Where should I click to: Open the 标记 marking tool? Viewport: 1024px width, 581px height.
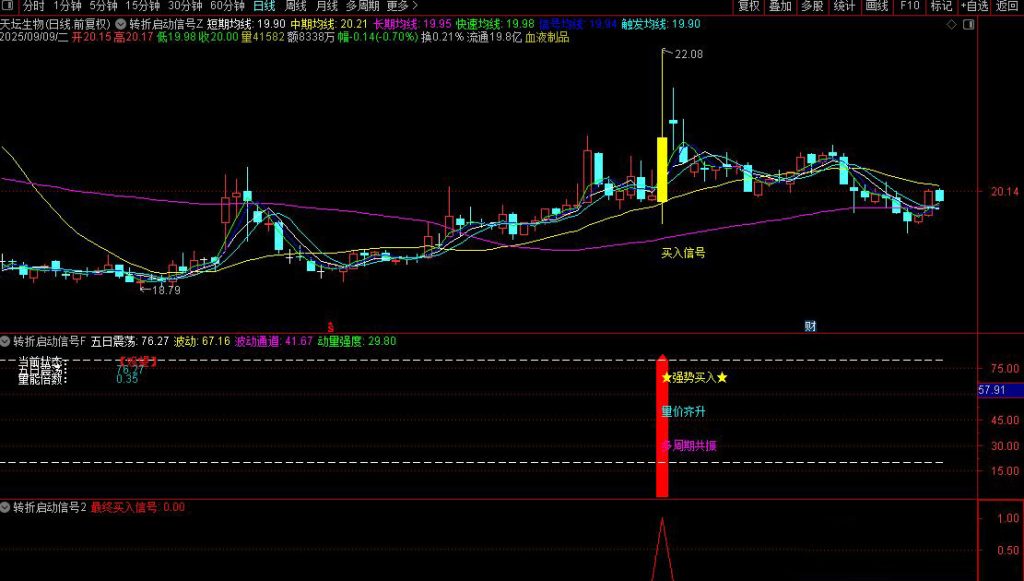point(941,6)
